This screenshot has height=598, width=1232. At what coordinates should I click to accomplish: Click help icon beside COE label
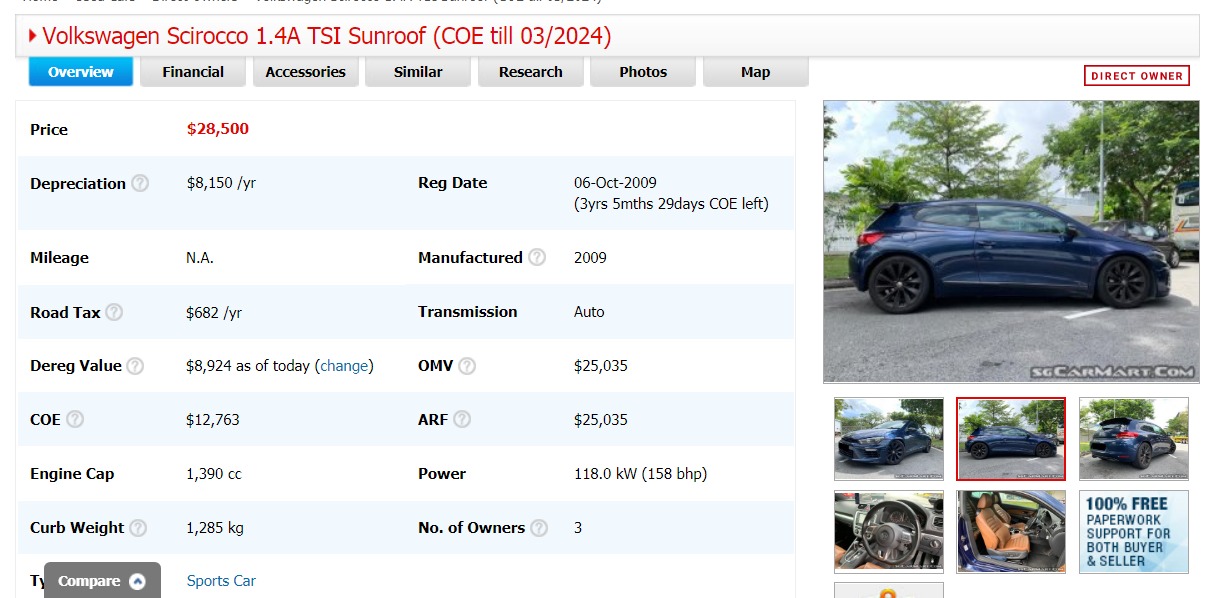pos(75,420)
